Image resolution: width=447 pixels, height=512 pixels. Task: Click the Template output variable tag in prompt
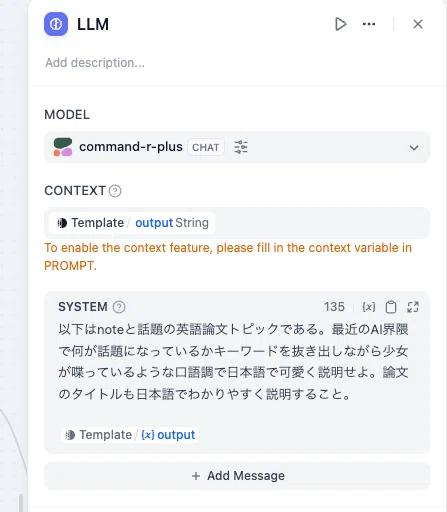pos(130,435)
